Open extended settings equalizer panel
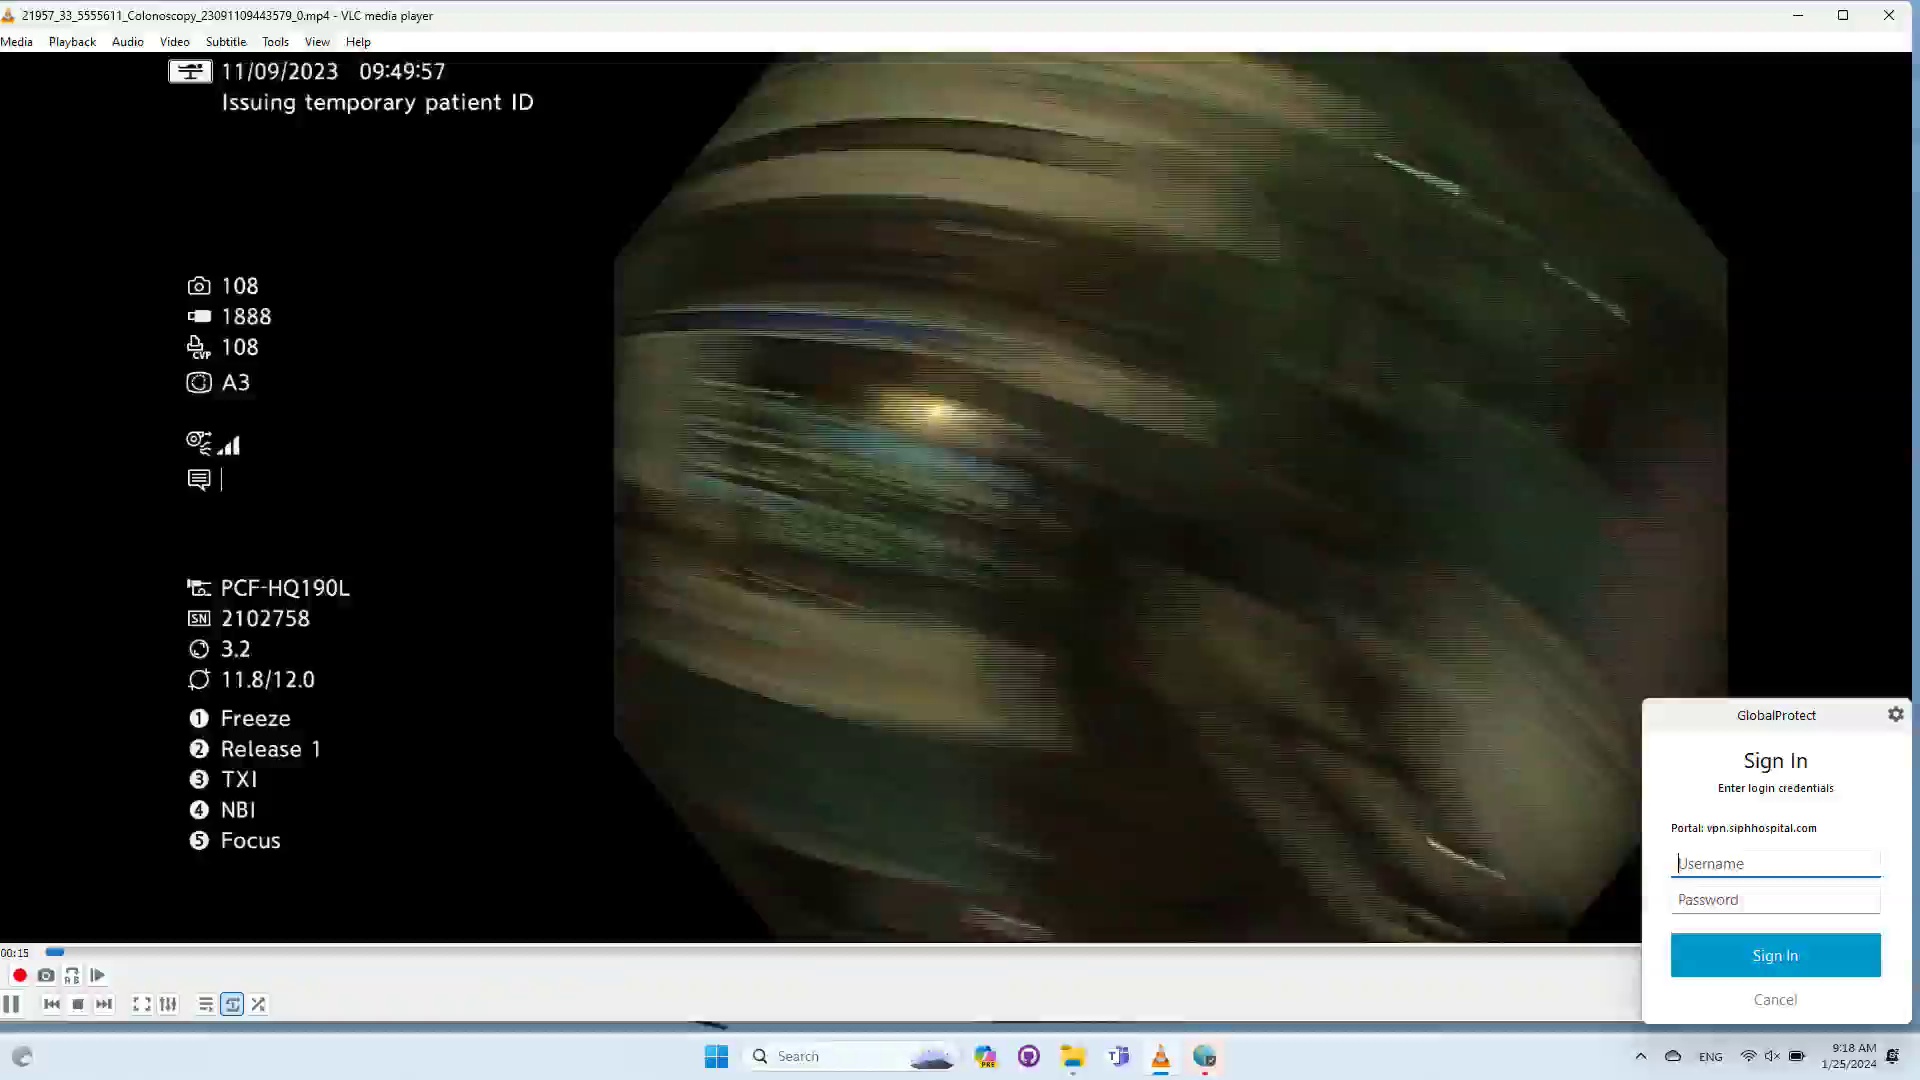 point(168,1004)
